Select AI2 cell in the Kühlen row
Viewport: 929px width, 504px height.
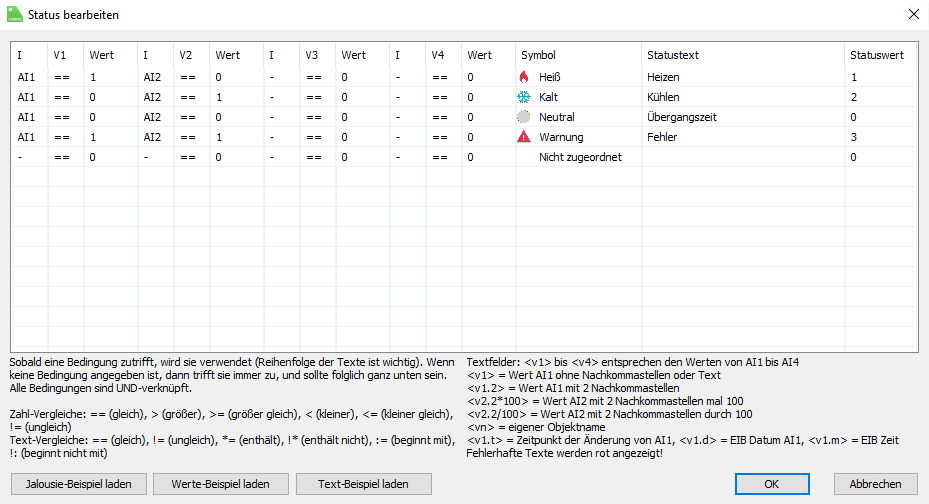pos(152,97)
